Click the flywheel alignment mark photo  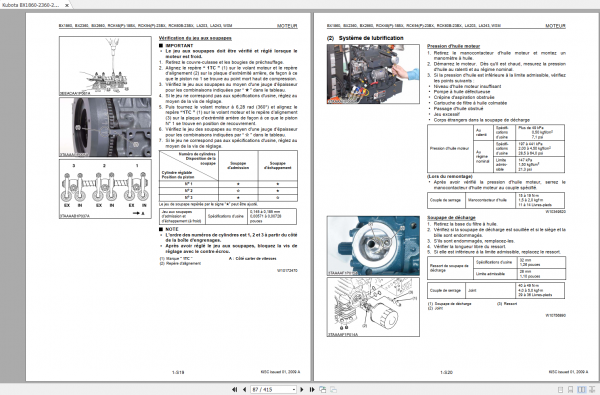(x=105, y=127)
